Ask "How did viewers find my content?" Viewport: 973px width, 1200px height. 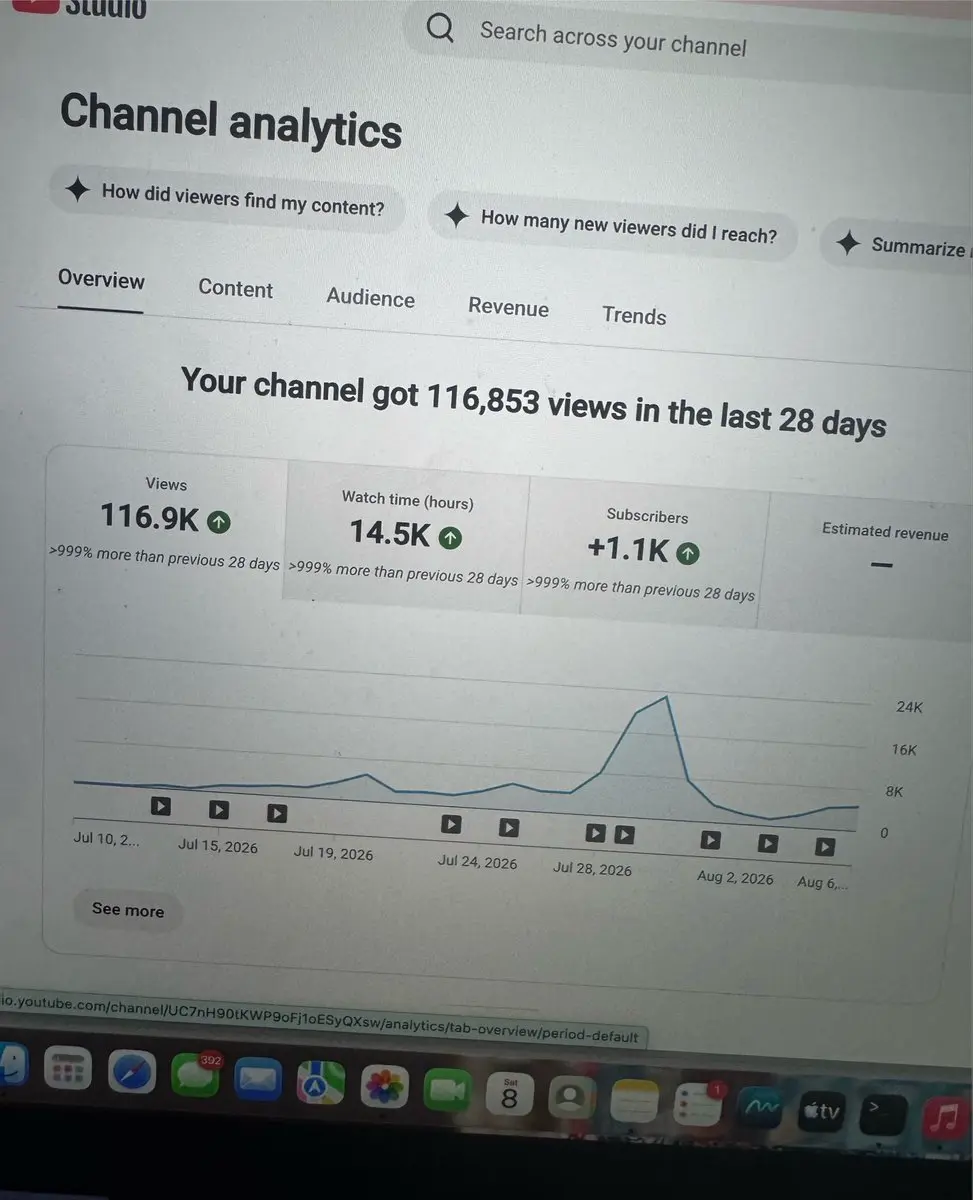coord(228,199)
